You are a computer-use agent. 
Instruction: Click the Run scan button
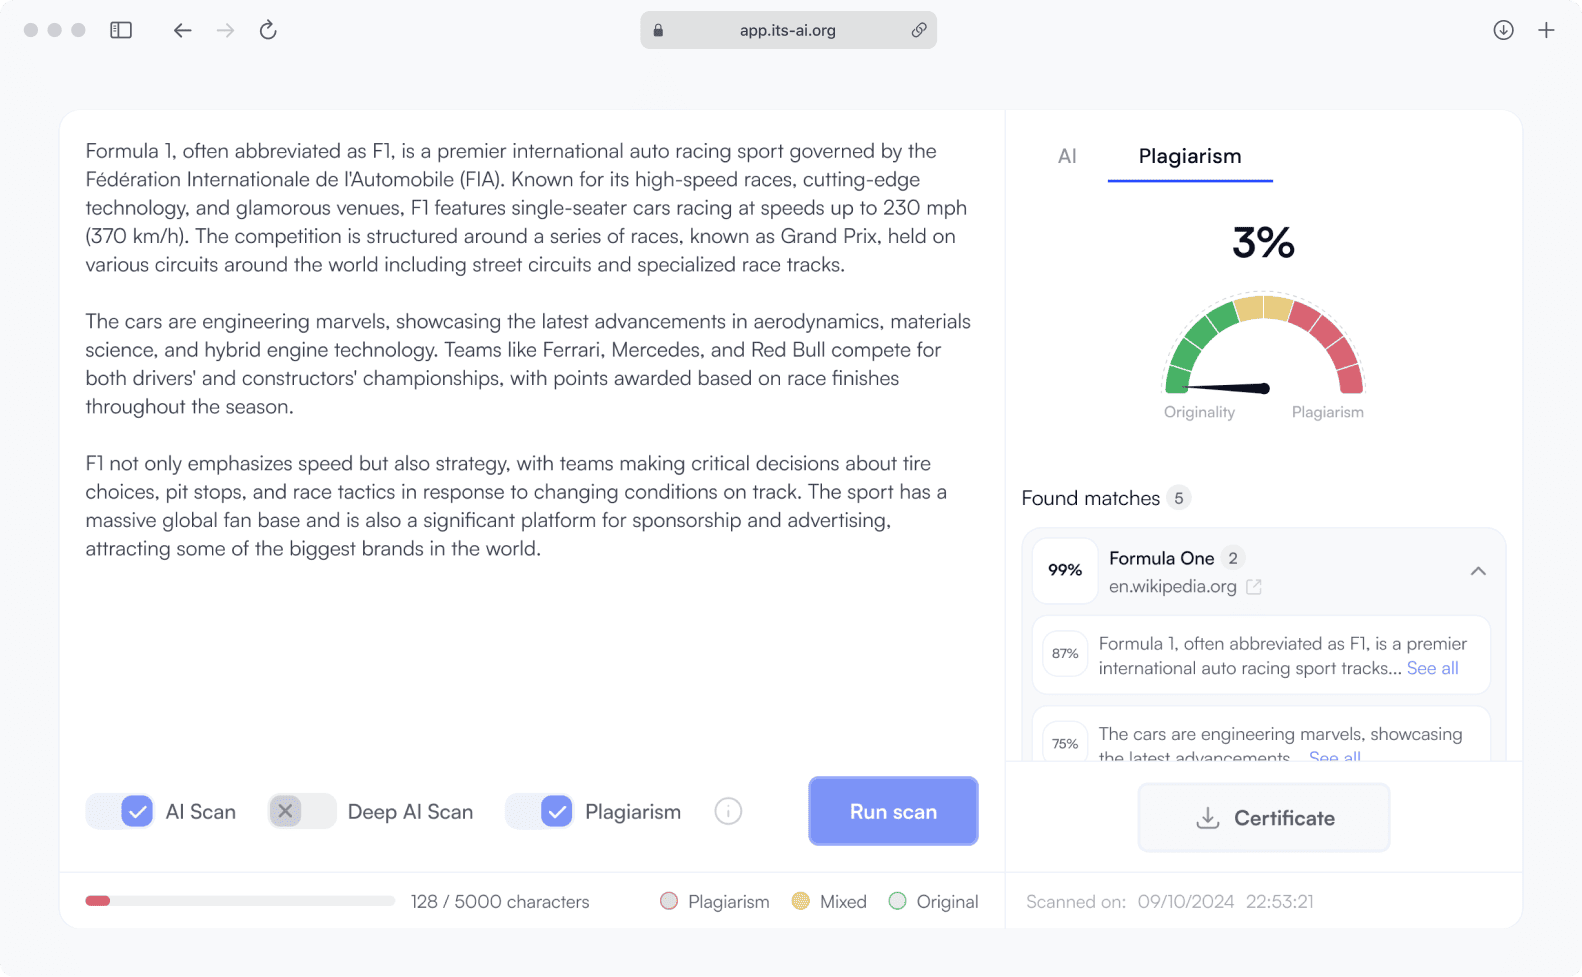(893, 811)
